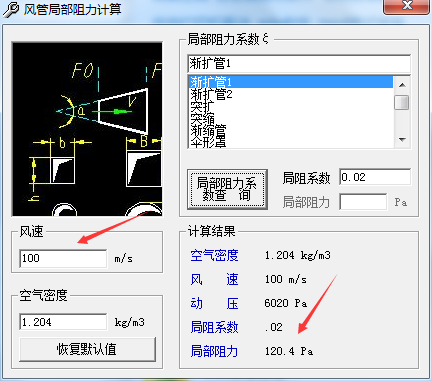Click the 局部阻力 Pa field
Screen dimensions: 432x381
click(363, 202)
